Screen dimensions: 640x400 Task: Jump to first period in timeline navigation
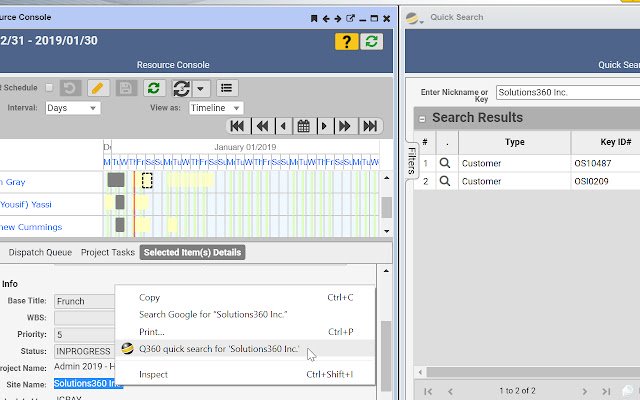tap(238, 126)
